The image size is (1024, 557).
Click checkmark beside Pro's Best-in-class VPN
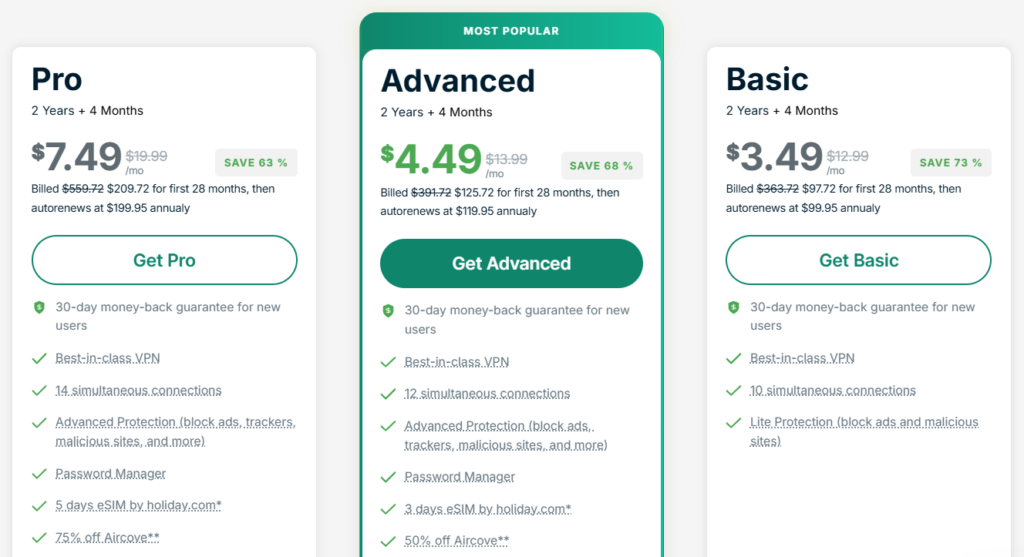point(40,358)
